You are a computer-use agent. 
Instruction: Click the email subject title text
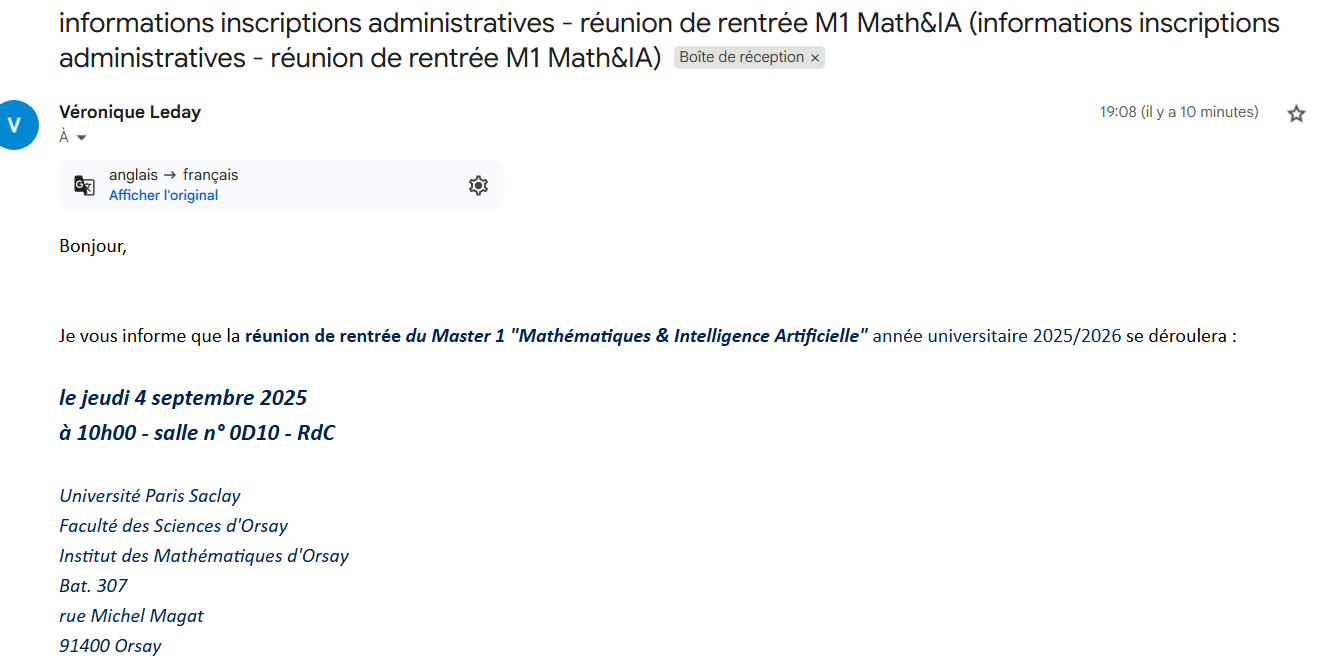pos(669,40)
